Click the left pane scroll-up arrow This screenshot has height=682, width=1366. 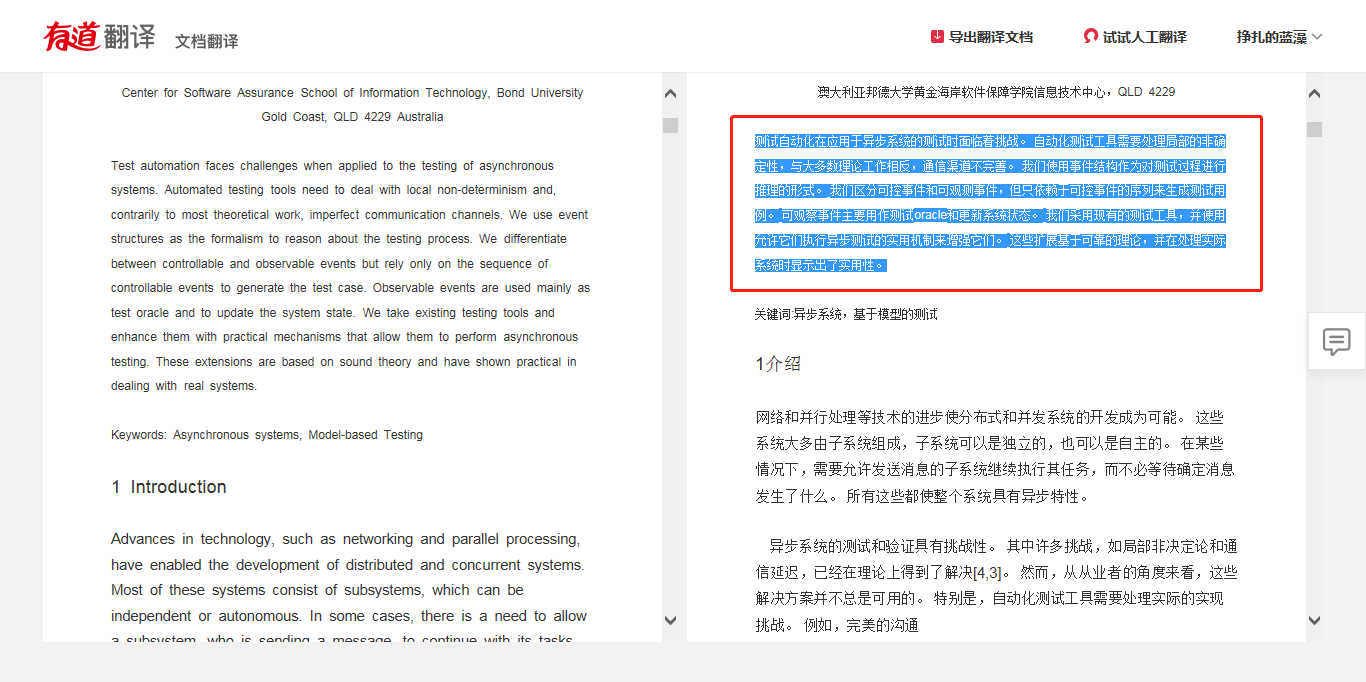coord(670,92)
